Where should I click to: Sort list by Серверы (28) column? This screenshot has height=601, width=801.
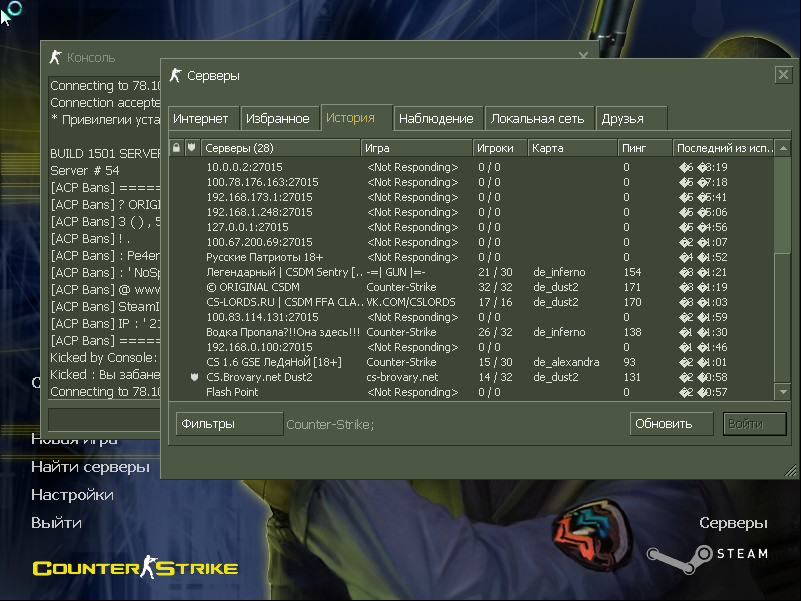pyautogui.click(x=281, y=148)
